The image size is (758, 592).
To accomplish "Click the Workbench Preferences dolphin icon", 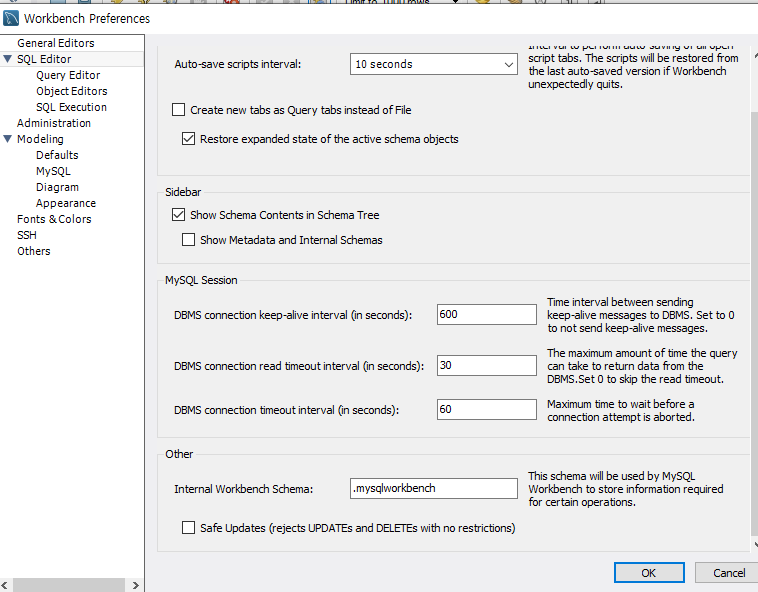I will pos(11,18).
